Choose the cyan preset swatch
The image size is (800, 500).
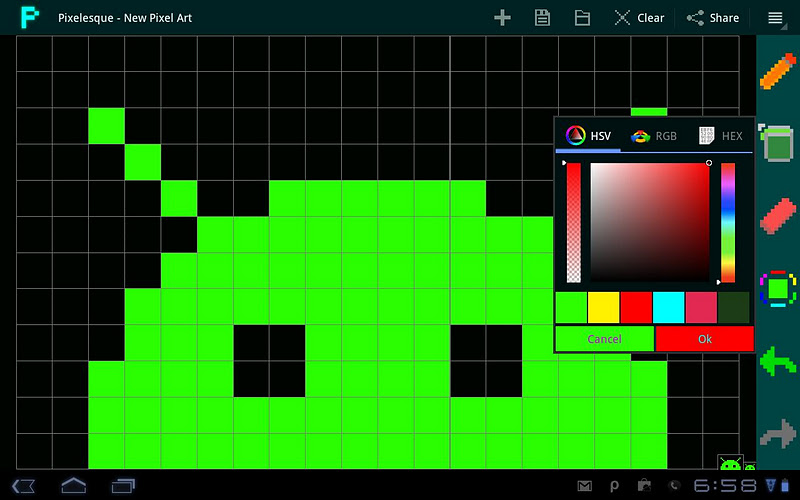pos(669,308)
